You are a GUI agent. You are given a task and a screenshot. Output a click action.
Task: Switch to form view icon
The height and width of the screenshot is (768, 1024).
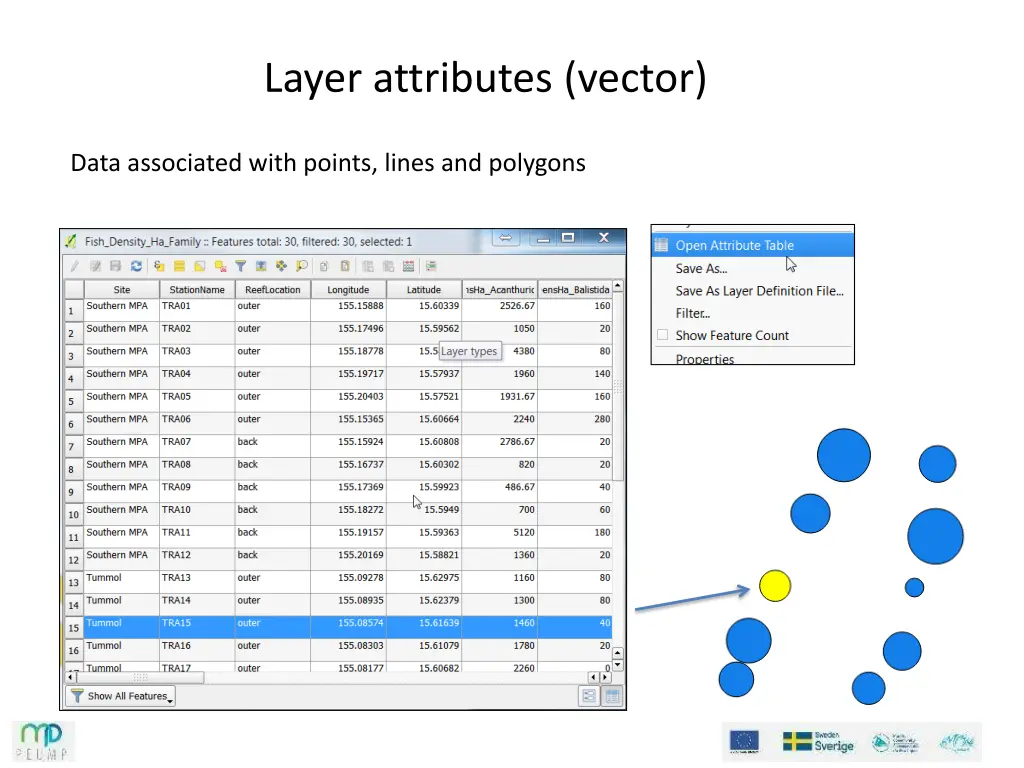point(589,696)
